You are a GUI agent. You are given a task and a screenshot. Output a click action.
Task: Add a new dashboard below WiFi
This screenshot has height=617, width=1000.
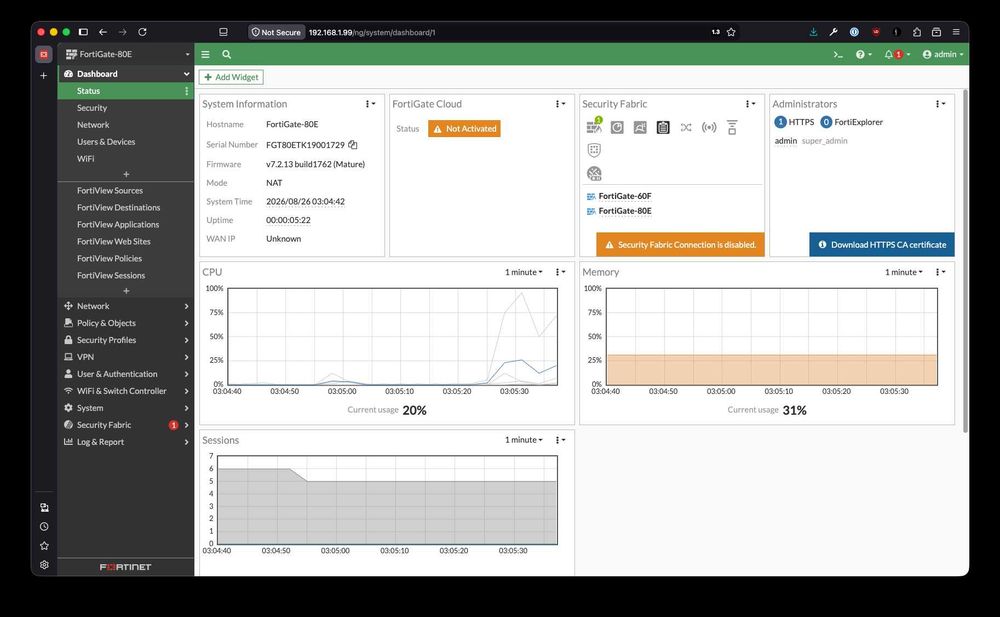[126, 174]
